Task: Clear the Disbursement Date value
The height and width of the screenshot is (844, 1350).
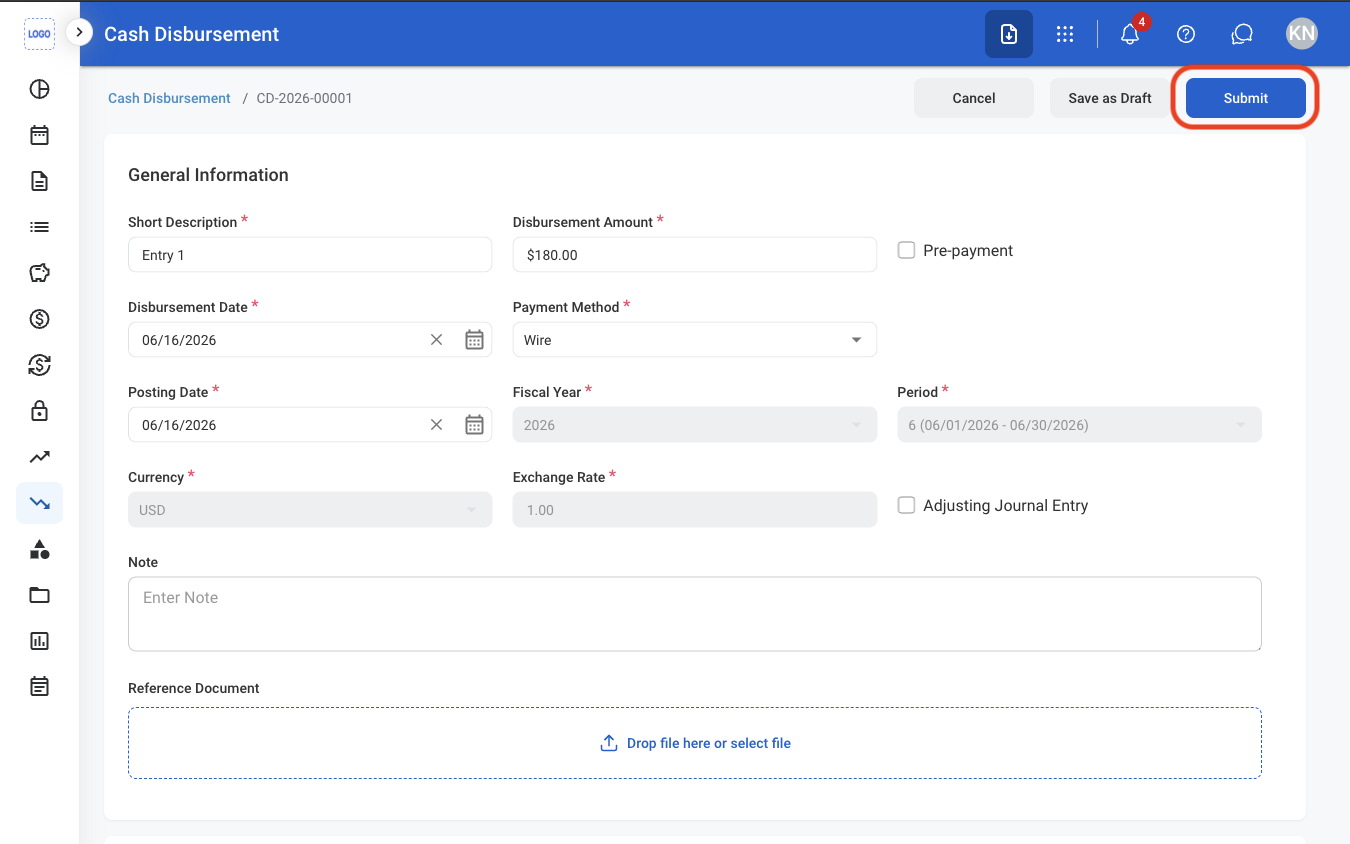Action: (436, 340)
